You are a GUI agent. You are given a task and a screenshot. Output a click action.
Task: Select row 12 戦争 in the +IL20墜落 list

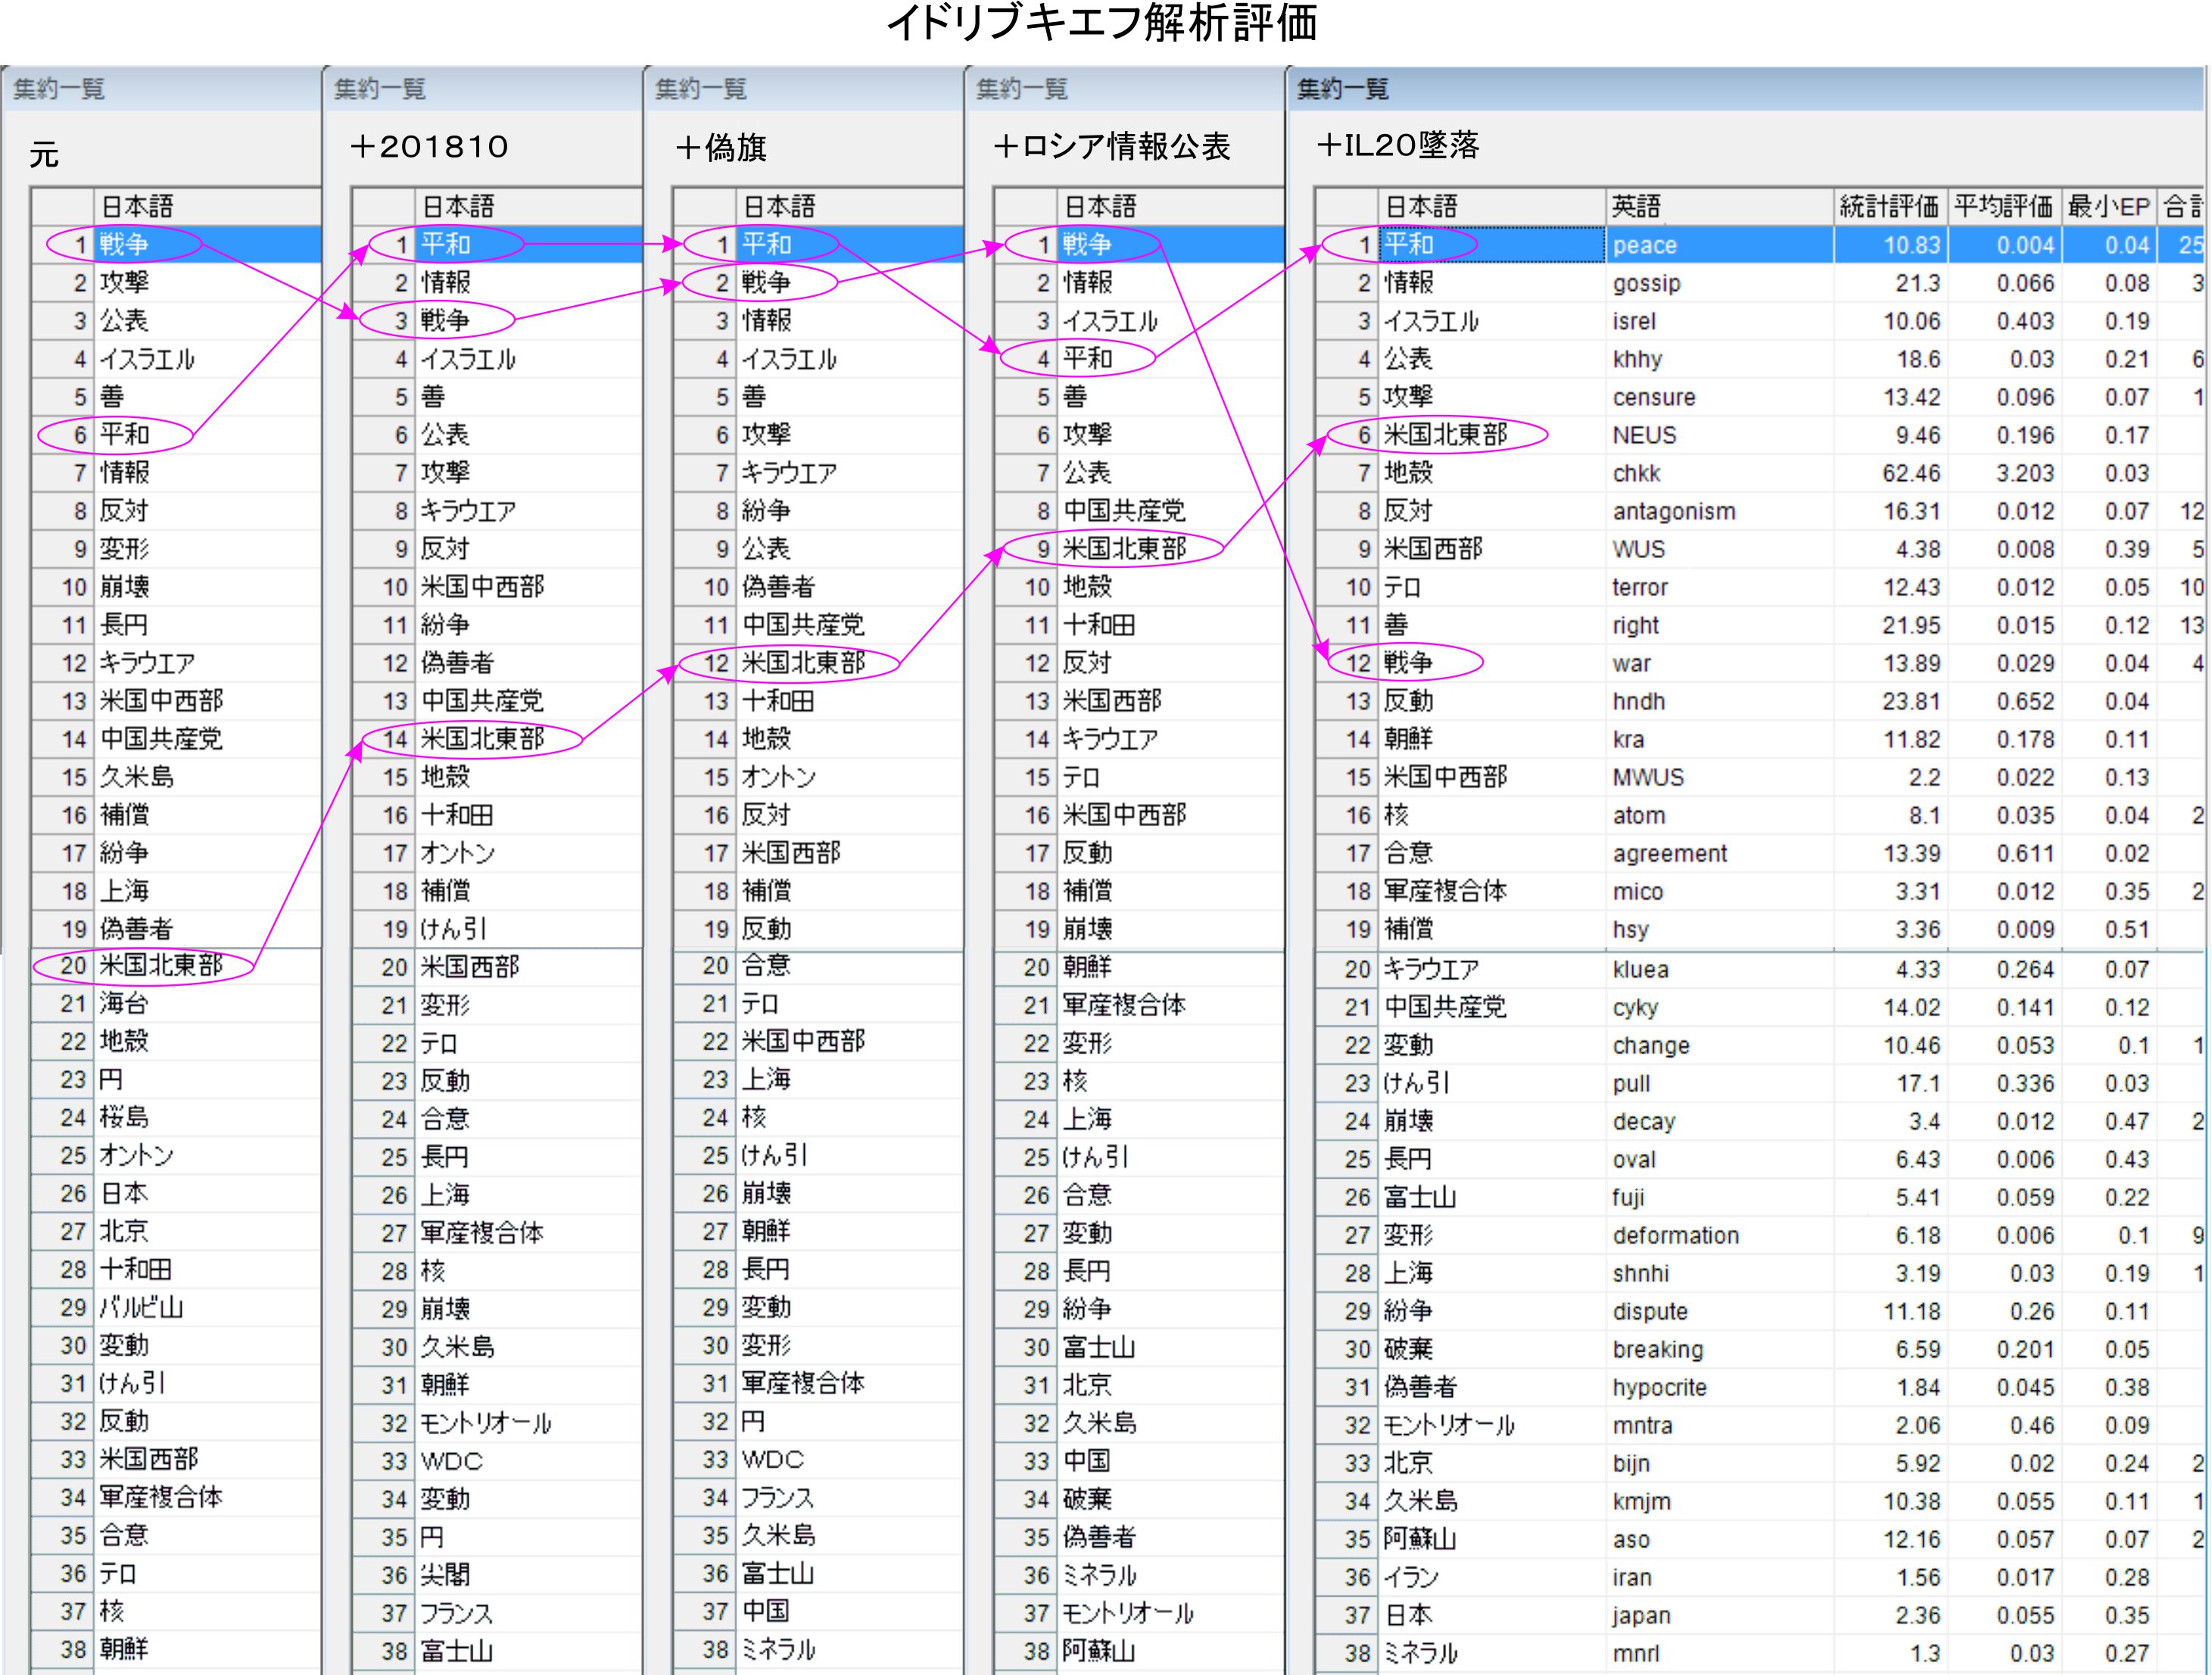coord(1408,663)
